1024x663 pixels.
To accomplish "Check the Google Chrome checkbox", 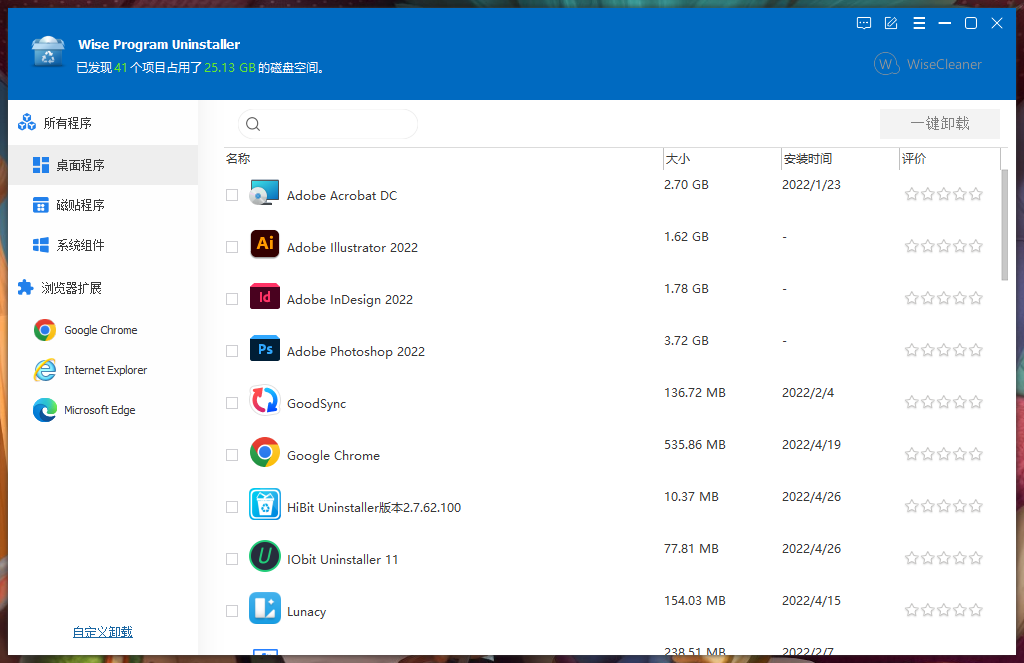I will tap(232, 455).
